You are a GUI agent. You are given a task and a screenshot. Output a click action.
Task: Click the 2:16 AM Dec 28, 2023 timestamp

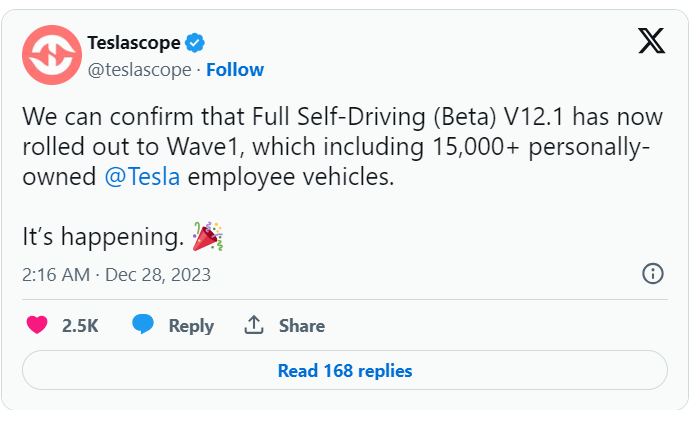[x=116, y=275]
